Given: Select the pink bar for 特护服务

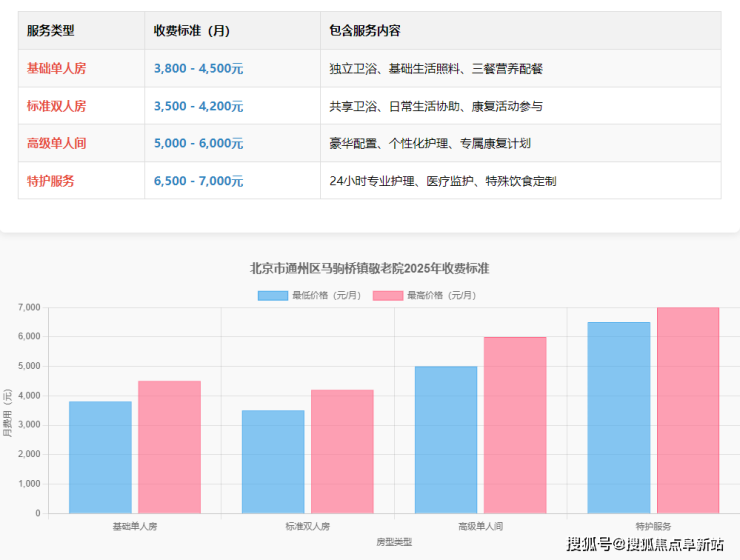Looking at the screenshot, I should tap(688, 410).
